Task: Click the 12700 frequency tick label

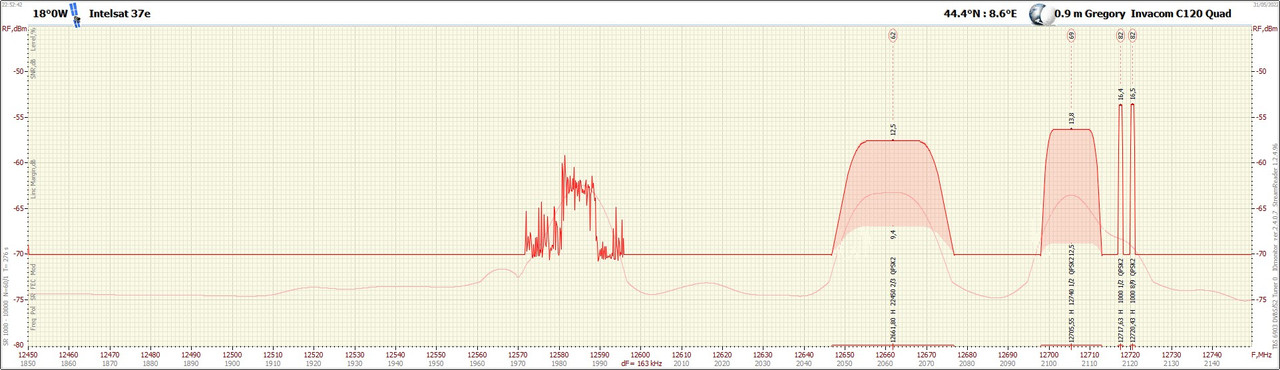Action: point(1048,354)
